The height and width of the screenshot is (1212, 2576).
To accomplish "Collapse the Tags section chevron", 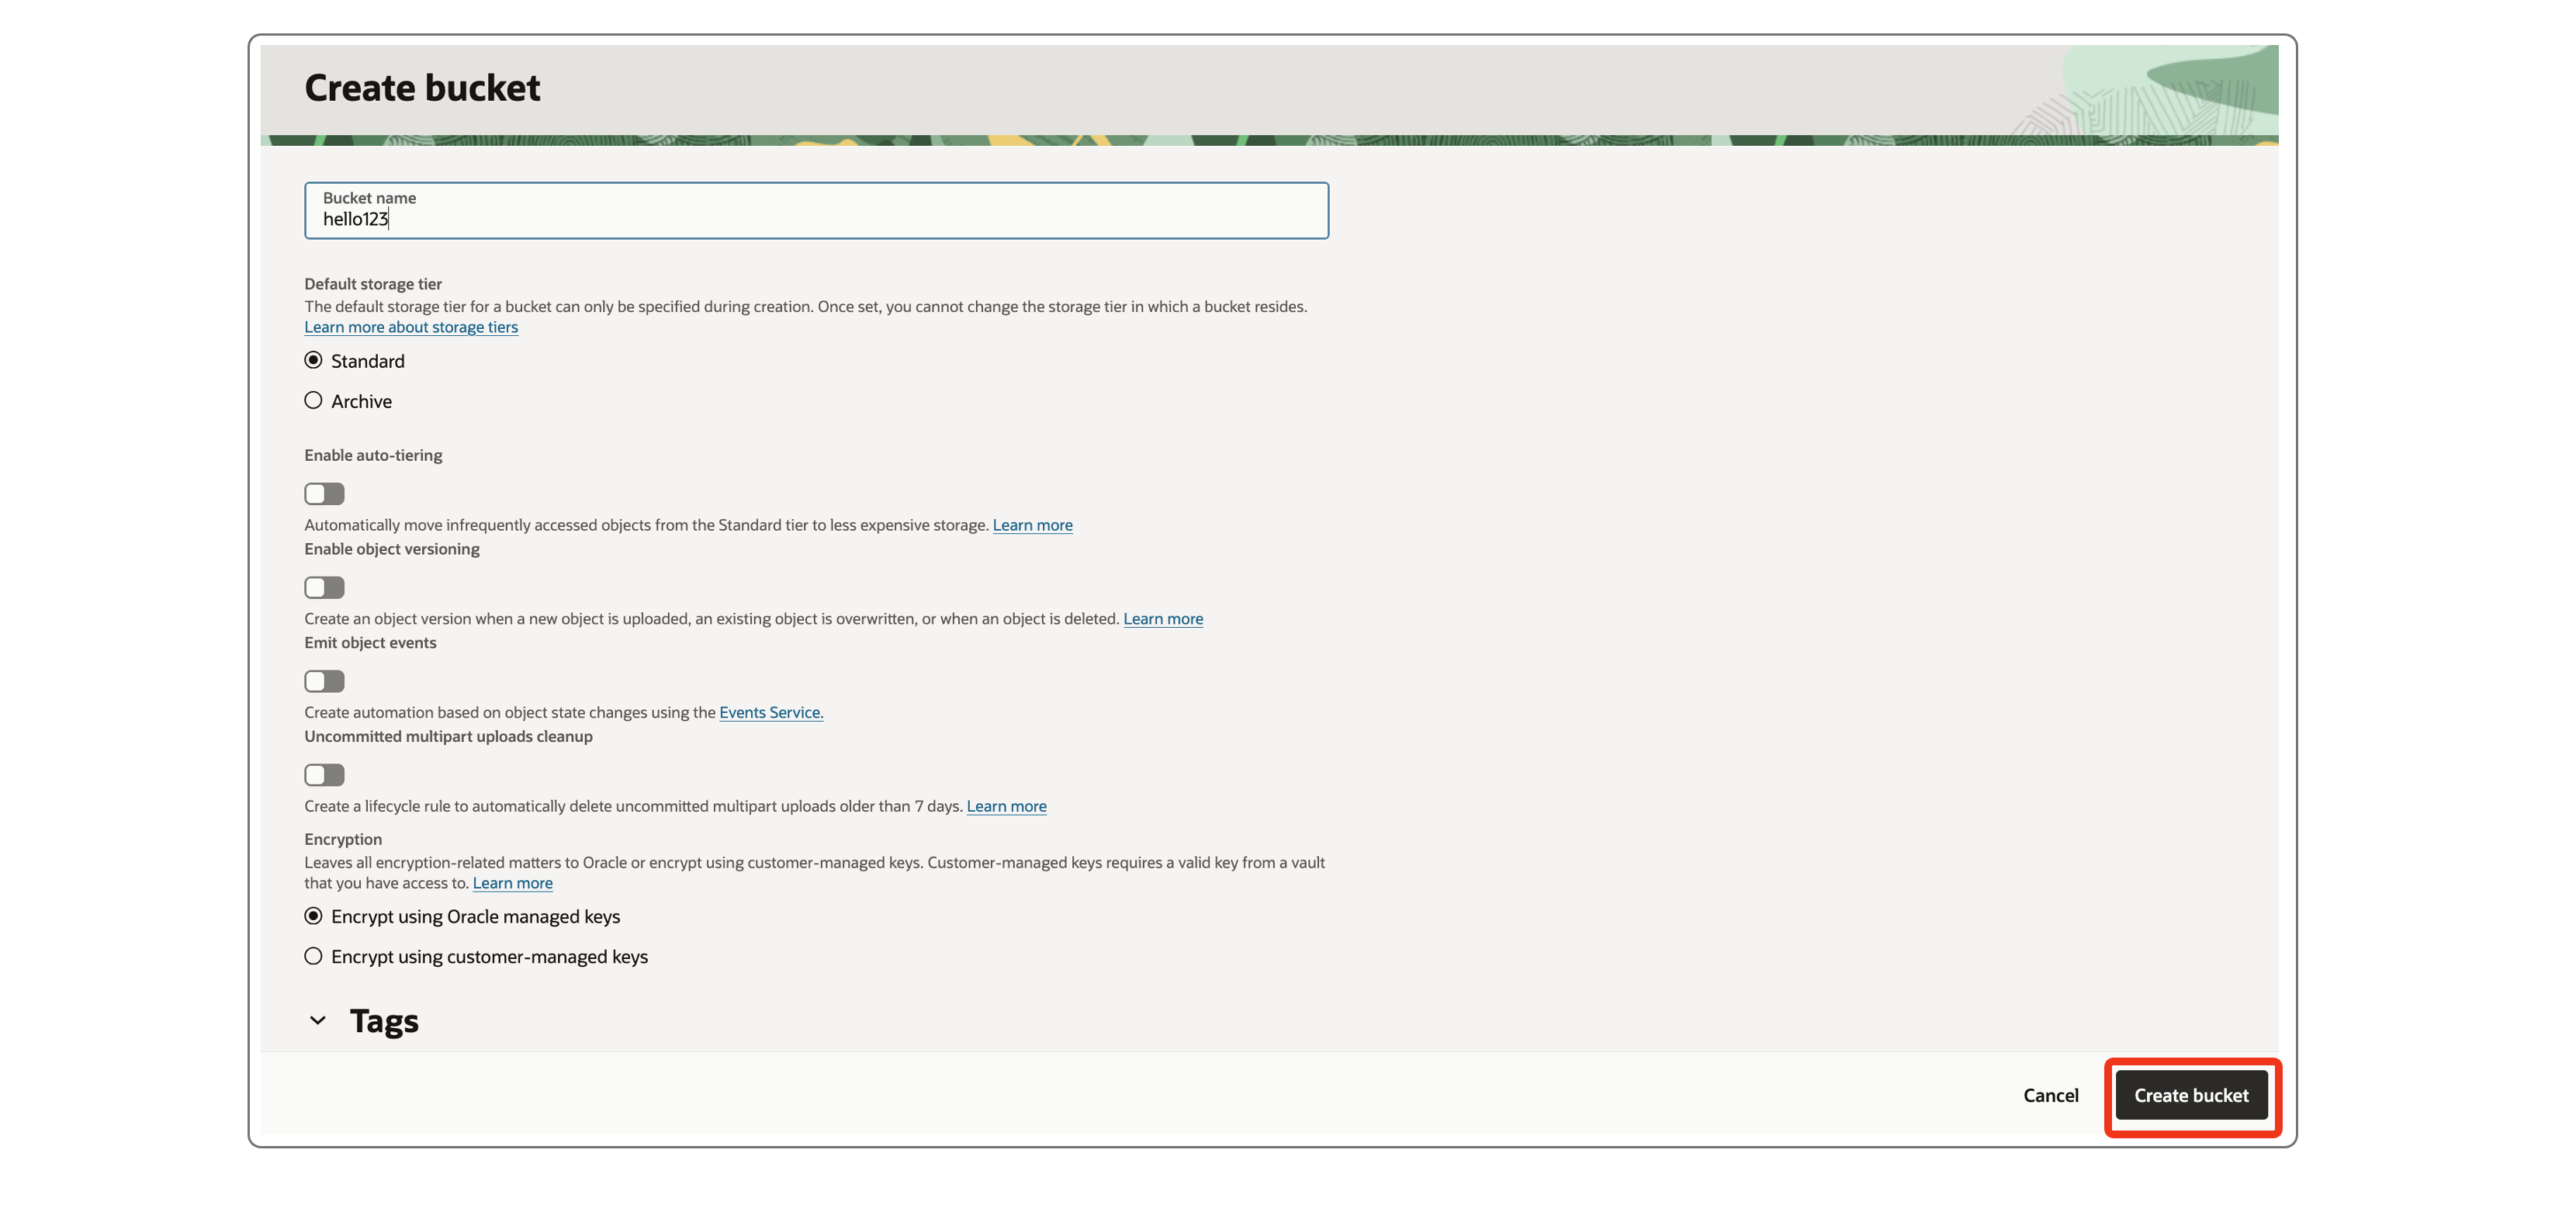I will pyautogui.click(x=317, y=1020).
